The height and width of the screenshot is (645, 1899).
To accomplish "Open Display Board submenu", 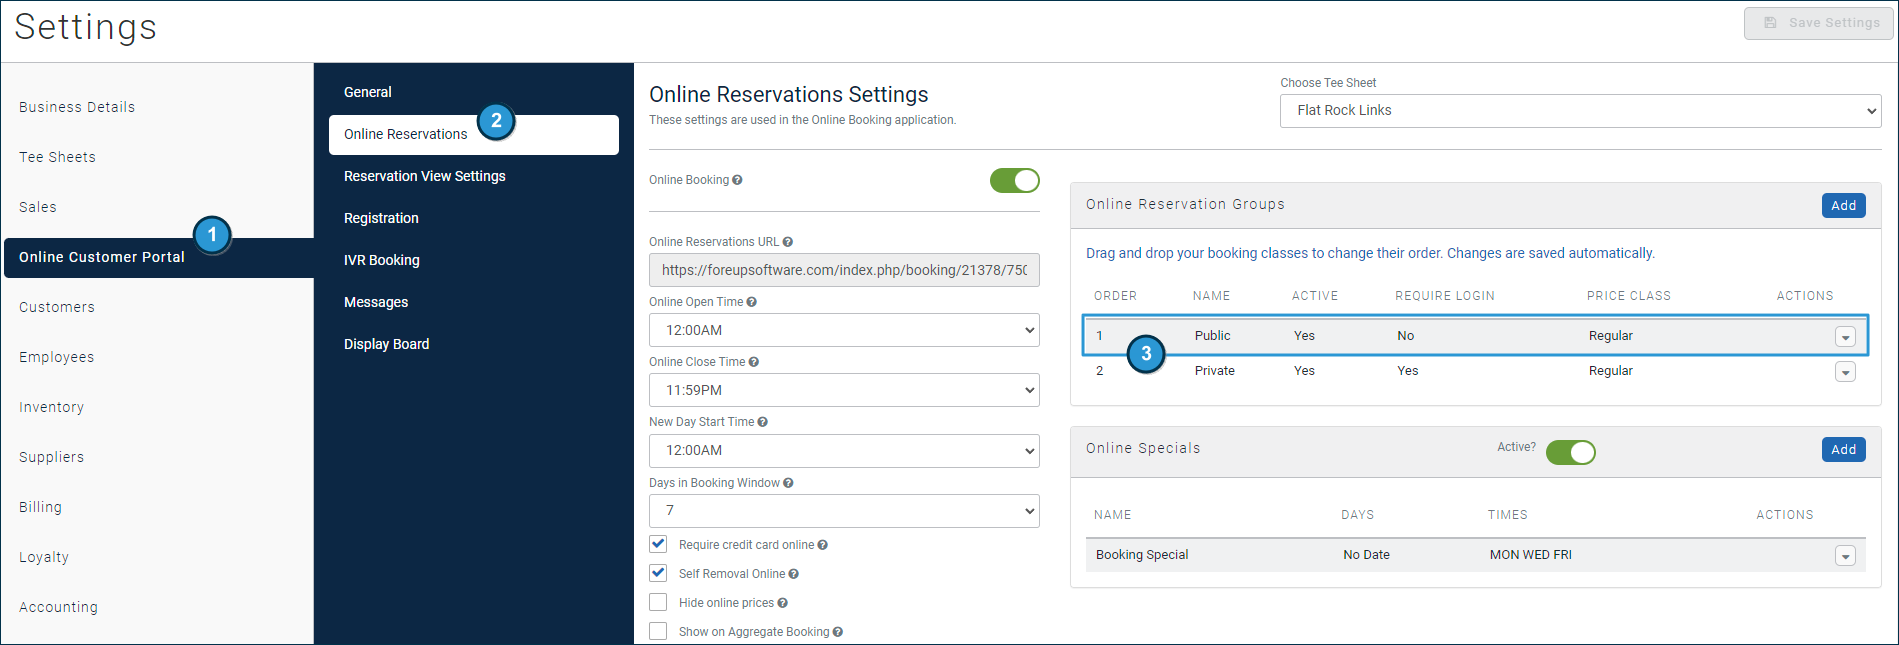I will (386, 344).
